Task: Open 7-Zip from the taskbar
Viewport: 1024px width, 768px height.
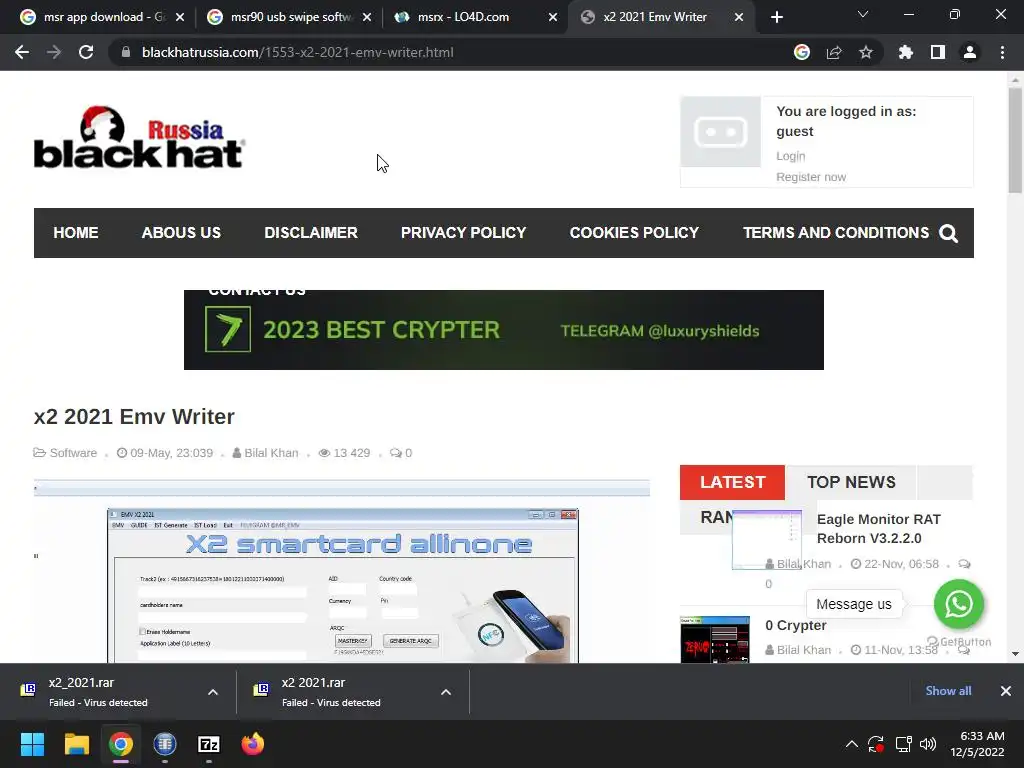Action: [x=209, y=744]
